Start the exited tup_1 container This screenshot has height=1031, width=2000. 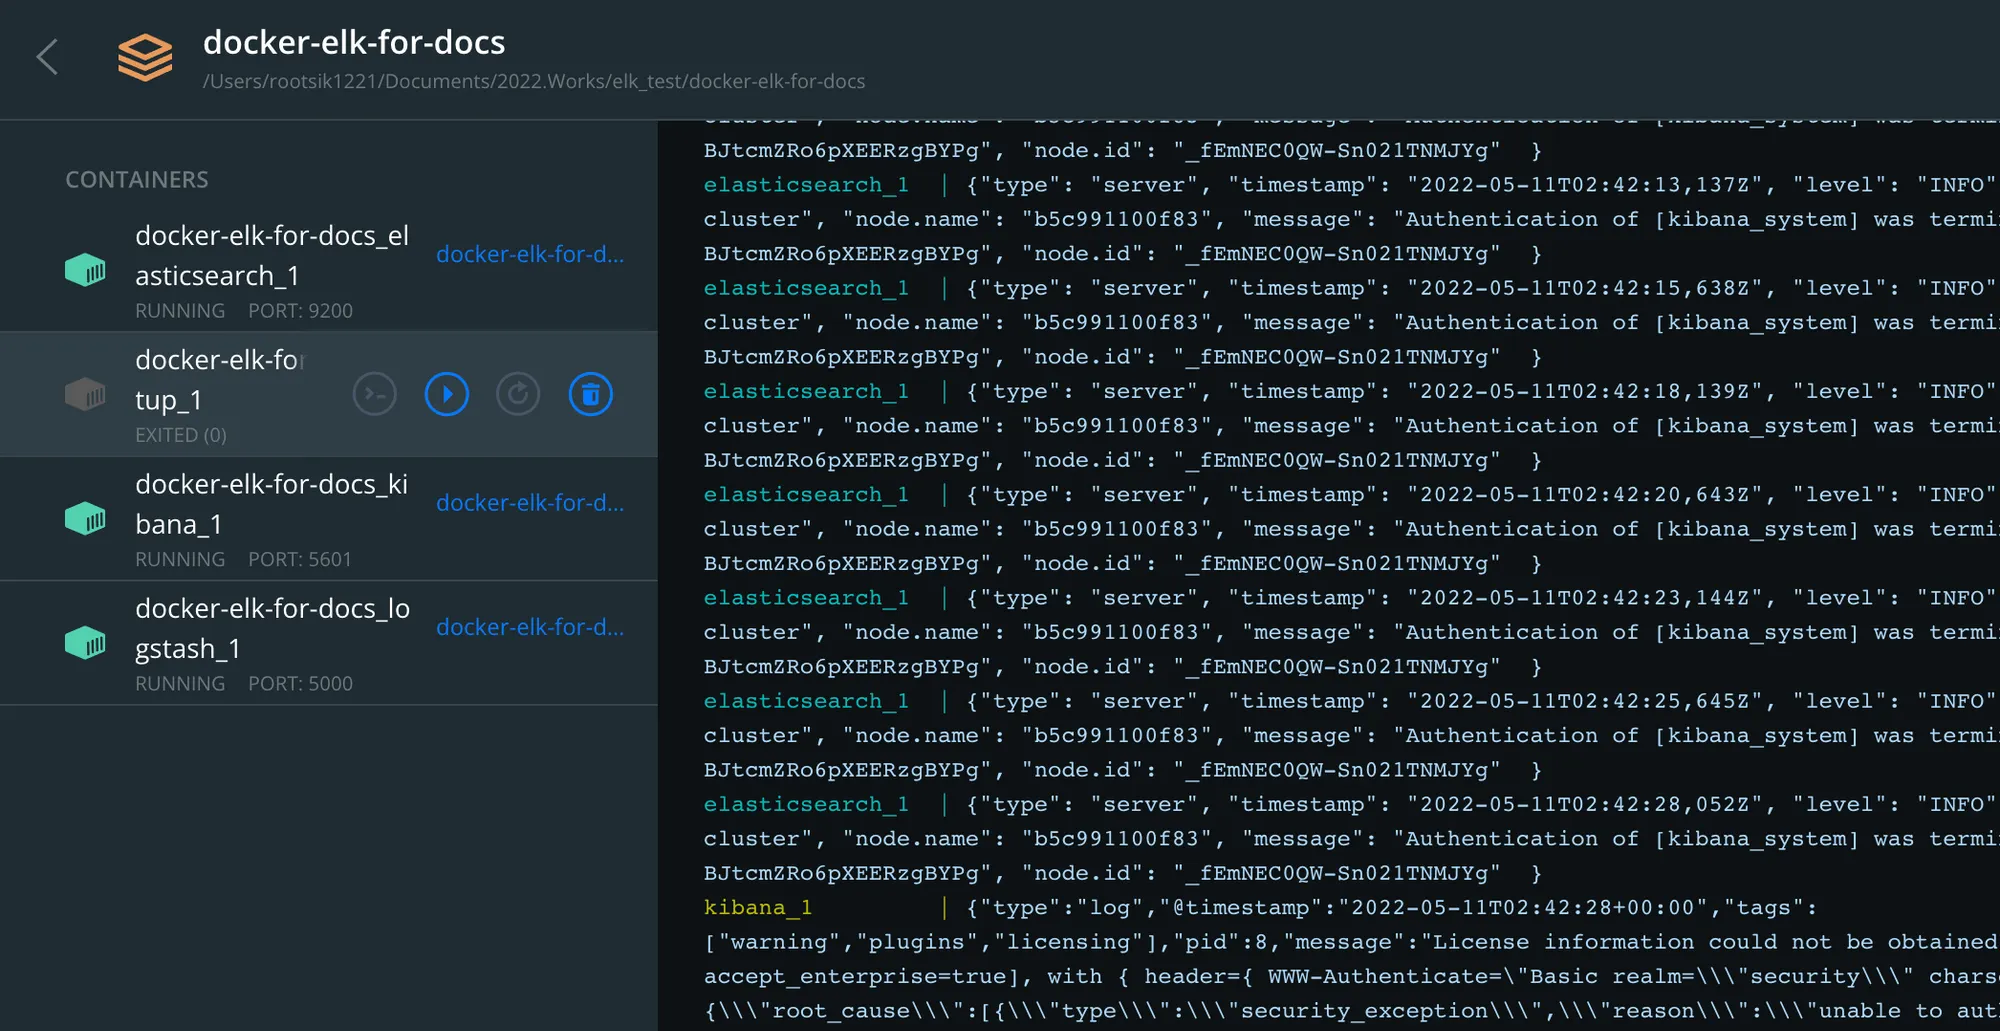pos(447,394)
